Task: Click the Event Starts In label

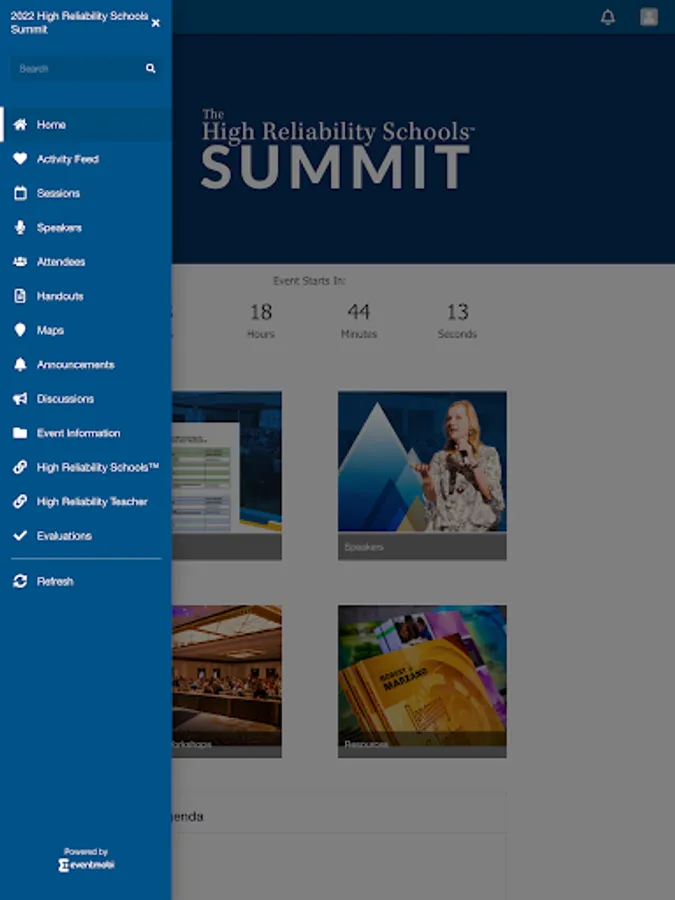Action: click(x=309, y=281)
